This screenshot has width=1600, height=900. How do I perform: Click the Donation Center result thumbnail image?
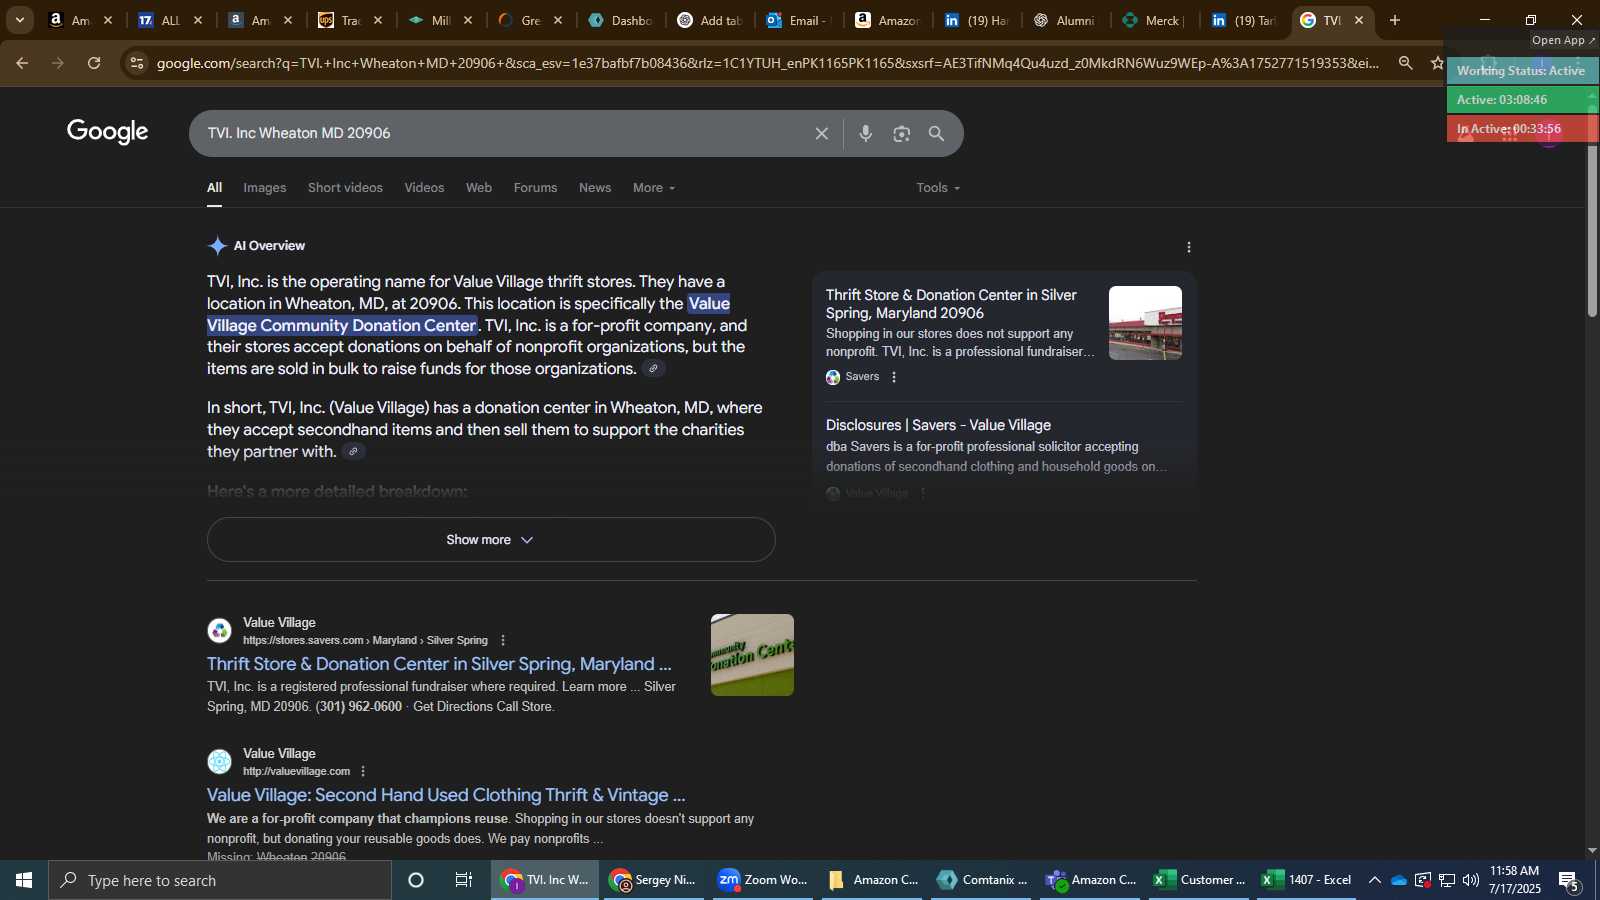point(752,655)
